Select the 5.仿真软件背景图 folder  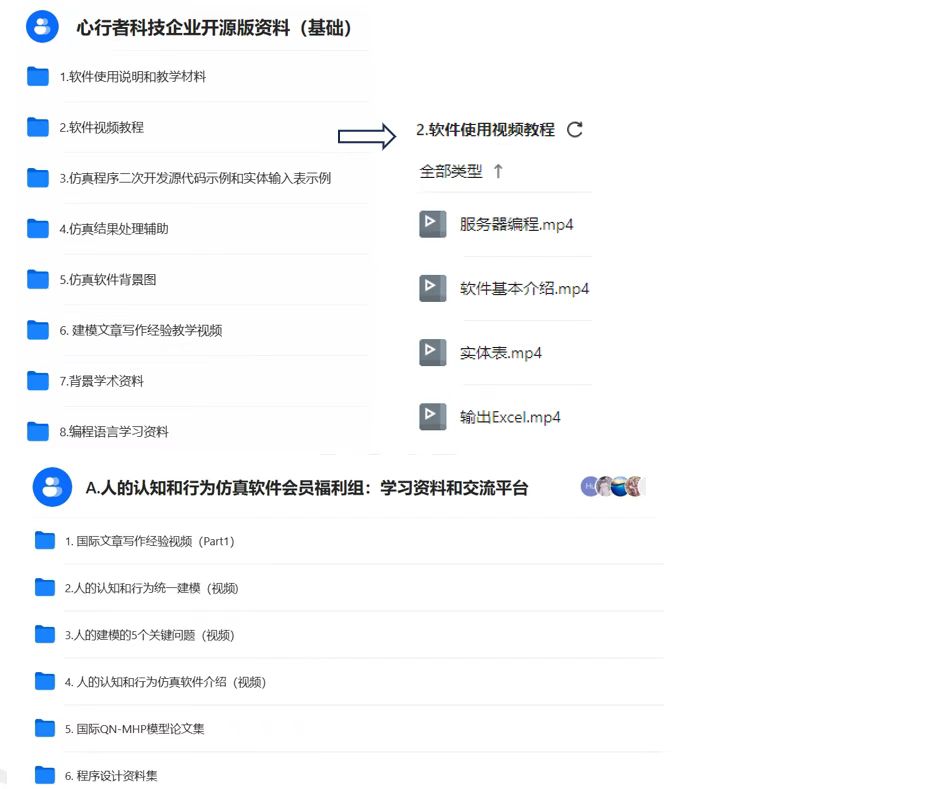pyautogui.click(x=107, y=280)
